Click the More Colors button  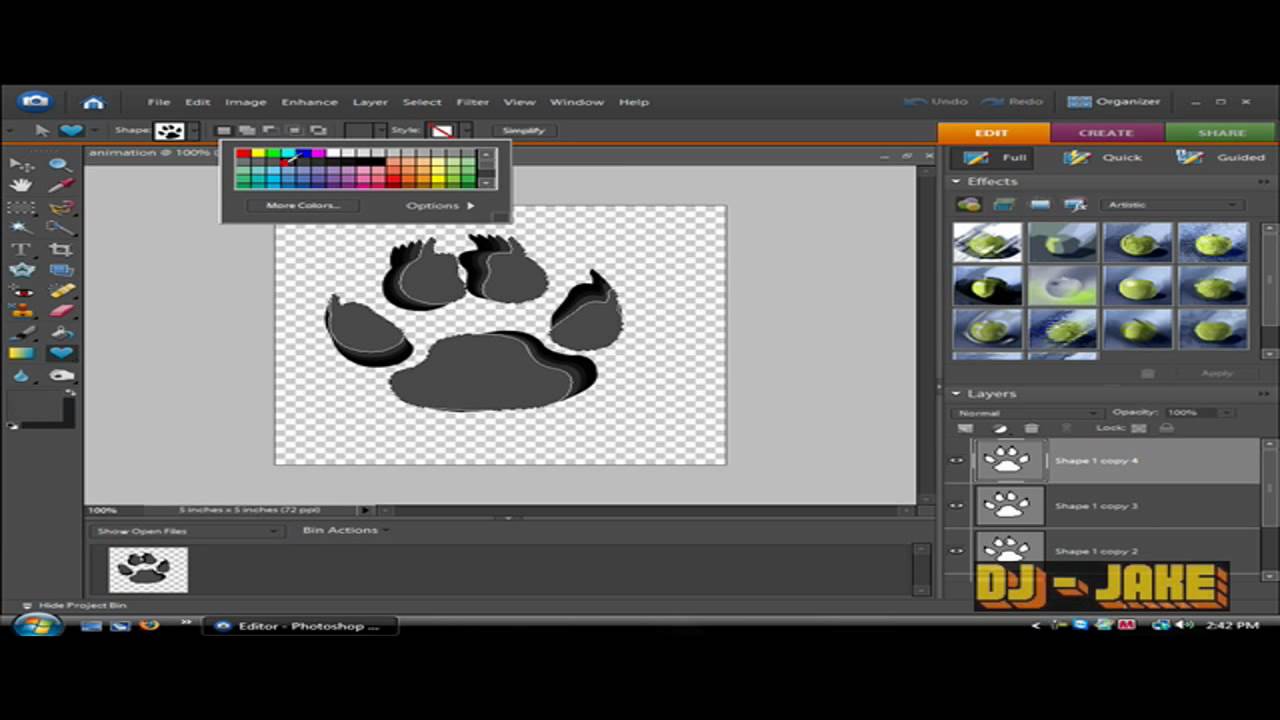coord(303,205)
